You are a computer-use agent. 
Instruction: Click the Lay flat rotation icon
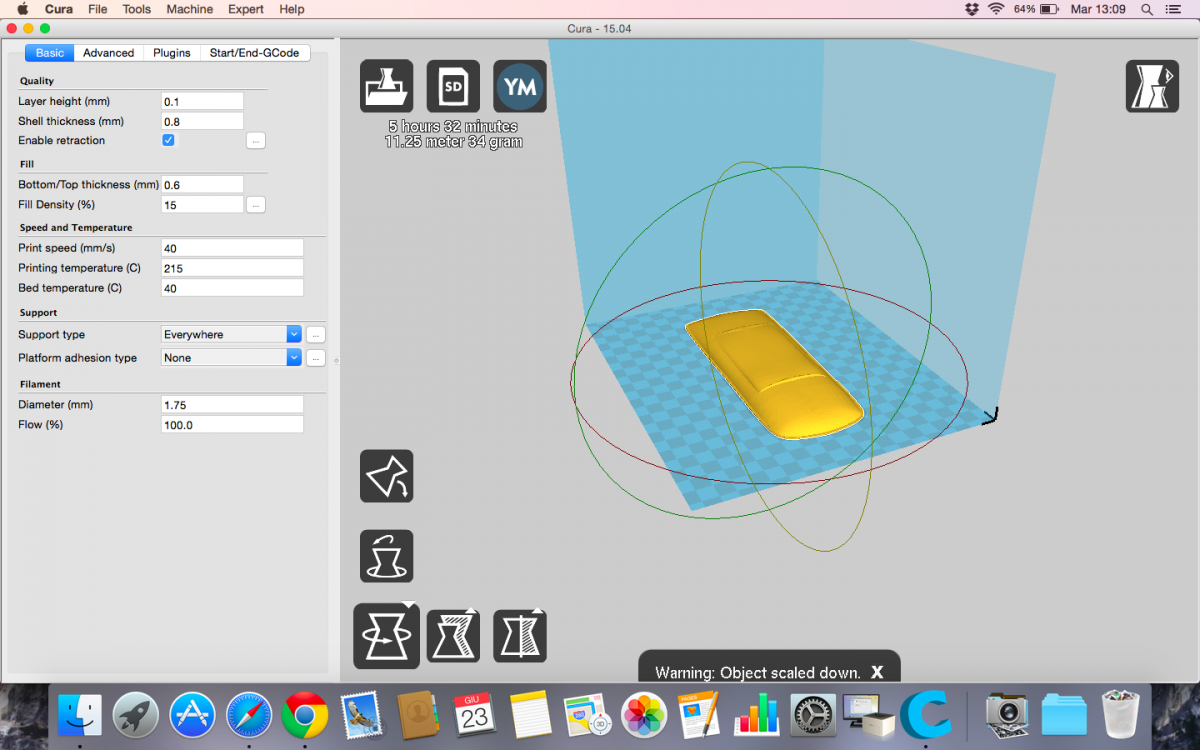point(386,476)
